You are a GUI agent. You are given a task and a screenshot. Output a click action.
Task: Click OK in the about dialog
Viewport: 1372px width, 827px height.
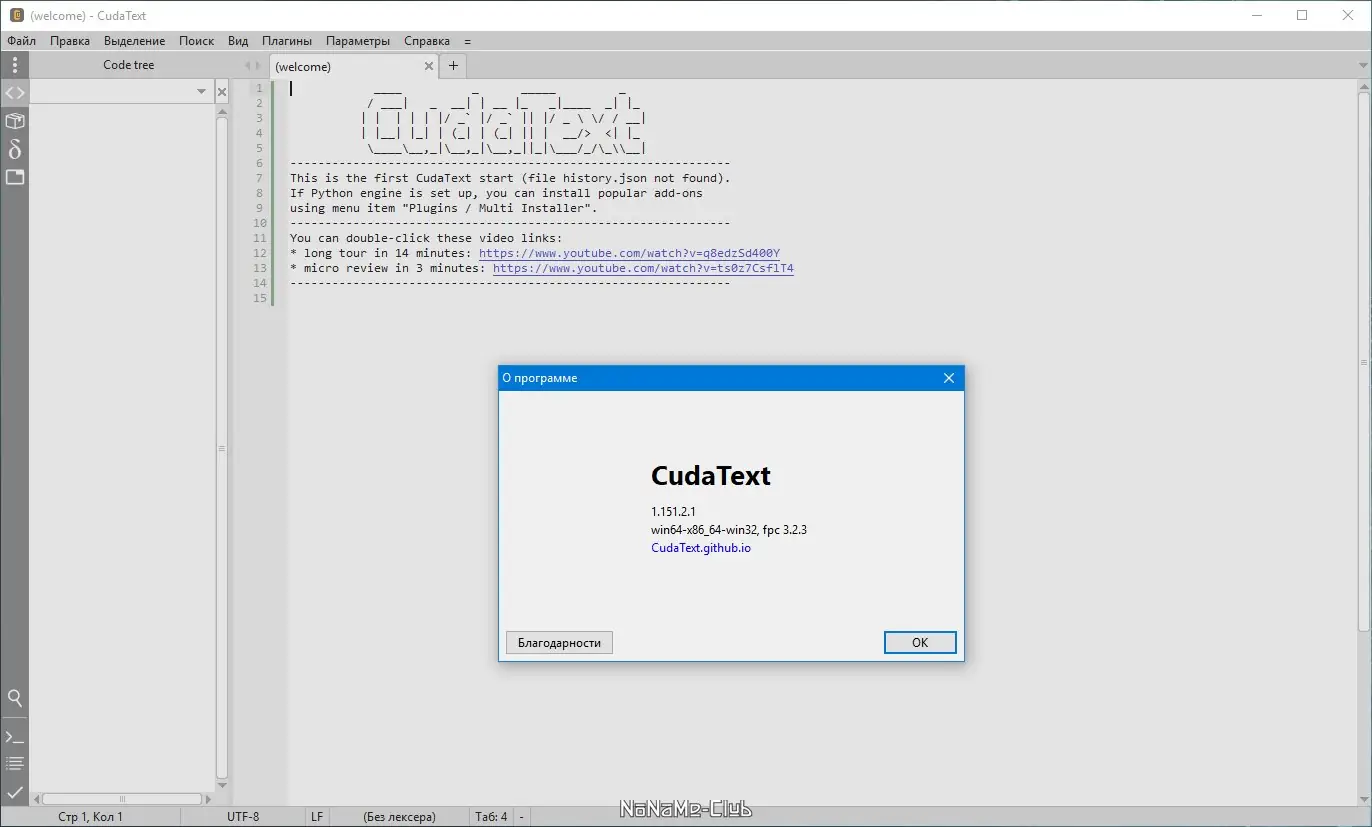point(920,643)
